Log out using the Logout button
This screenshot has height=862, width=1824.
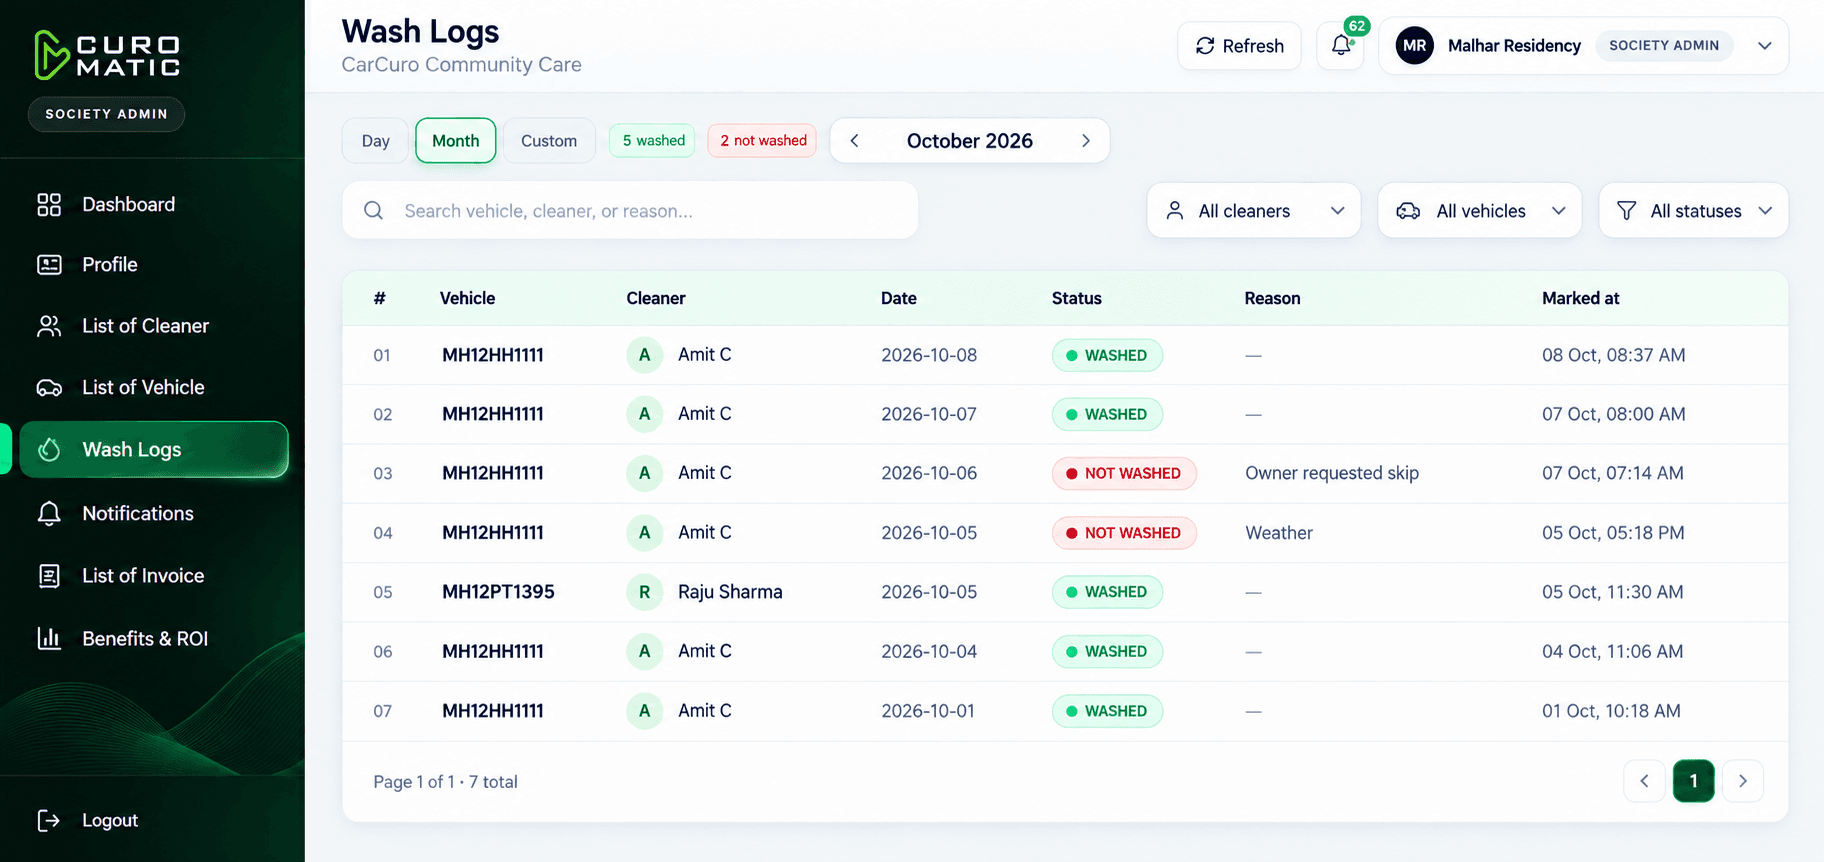pyautogui.click(x=88, y=820)
